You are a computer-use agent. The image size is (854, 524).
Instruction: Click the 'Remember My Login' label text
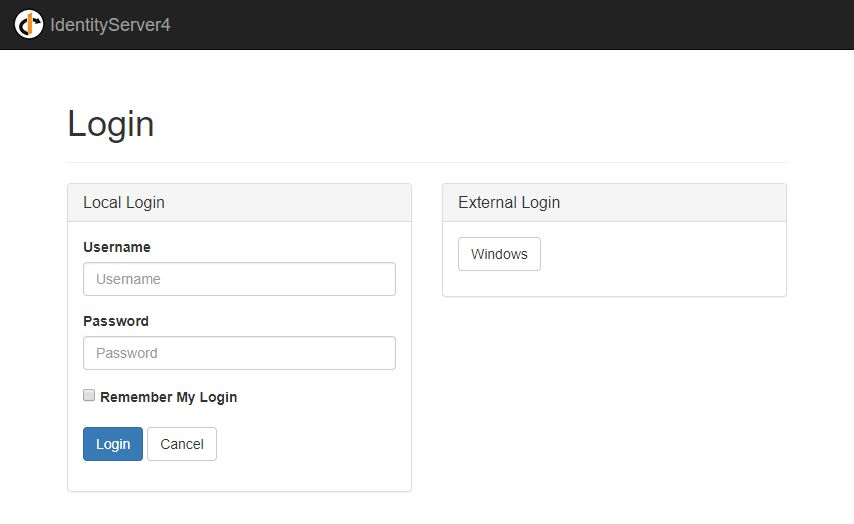[x=168, y=397]
